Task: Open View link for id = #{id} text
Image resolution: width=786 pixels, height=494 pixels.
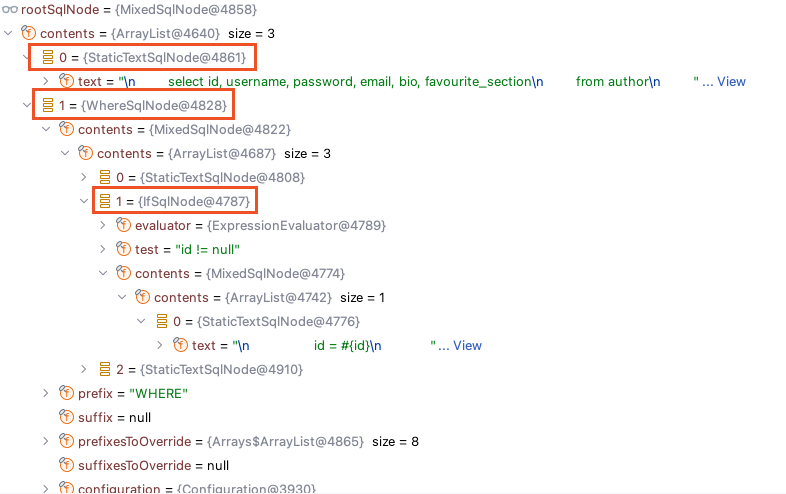Action: (x=467, y=346)
